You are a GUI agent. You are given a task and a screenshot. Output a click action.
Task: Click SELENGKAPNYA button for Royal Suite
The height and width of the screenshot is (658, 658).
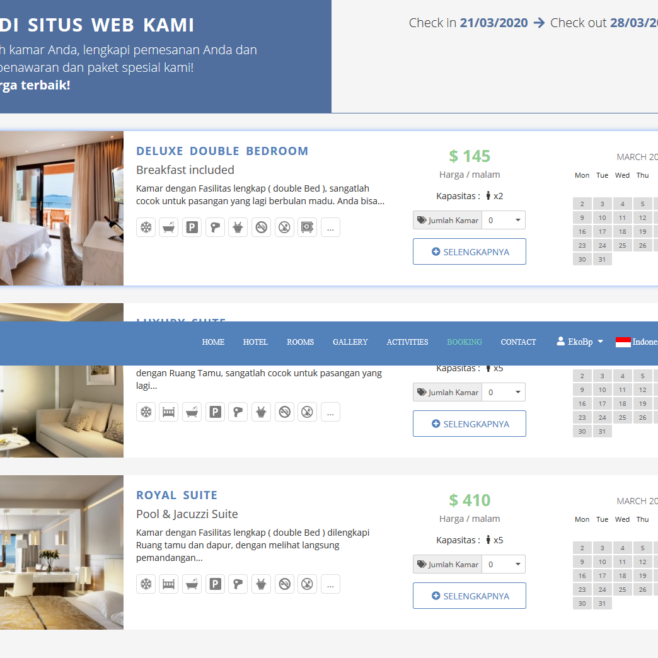pos(469,596)
